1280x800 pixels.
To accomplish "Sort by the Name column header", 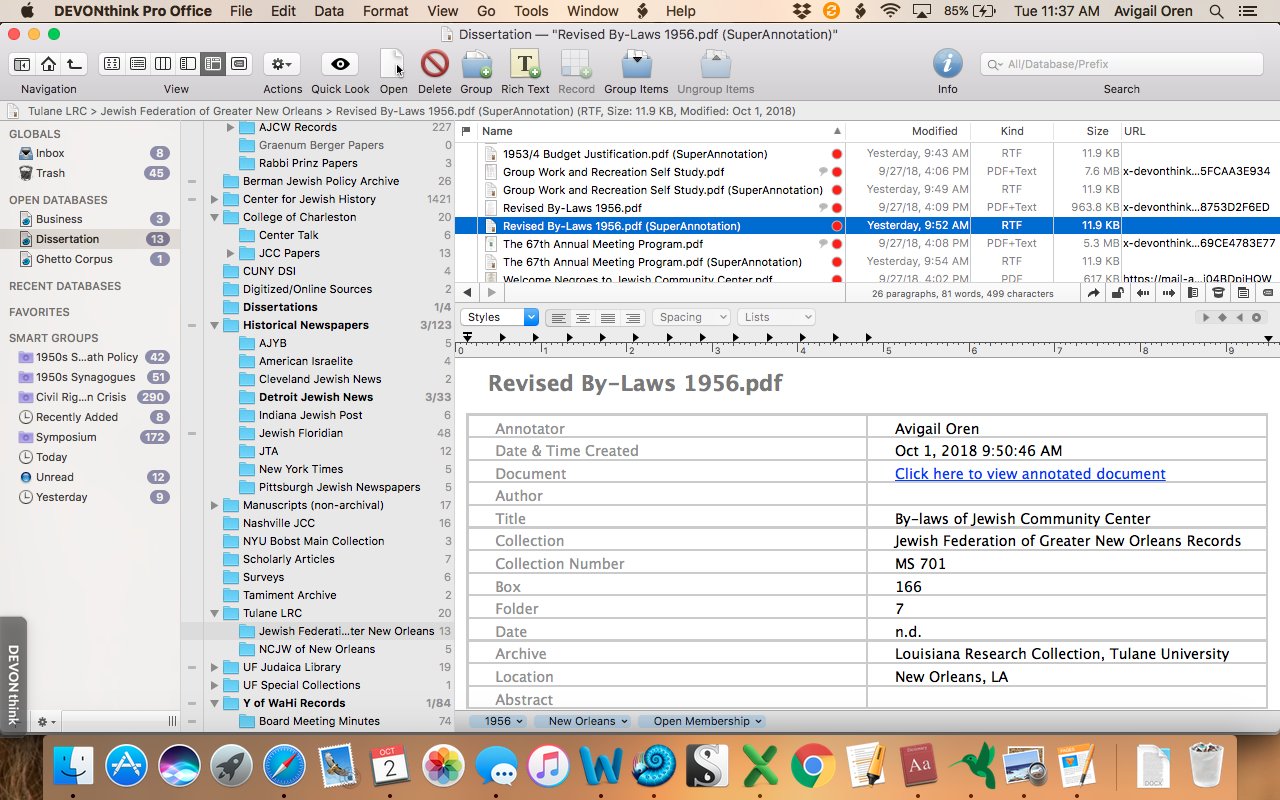I will tap(661, 131).
